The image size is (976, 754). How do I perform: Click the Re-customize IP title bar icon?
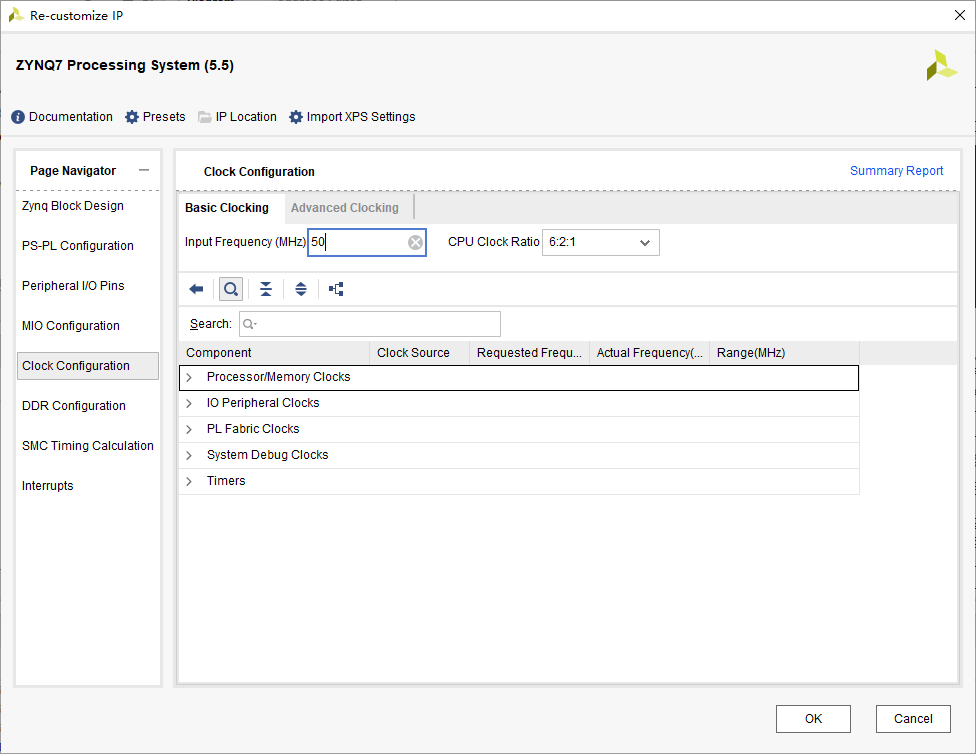[16, 16]
